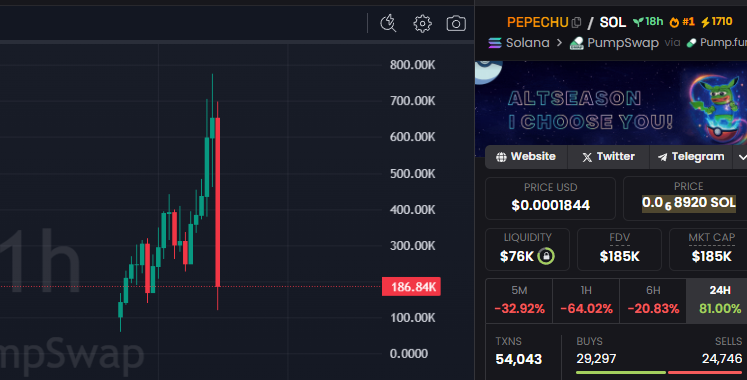The image size is (747, 380).
Task: Open the token Twitter link
Action: [x=608, y=157]
